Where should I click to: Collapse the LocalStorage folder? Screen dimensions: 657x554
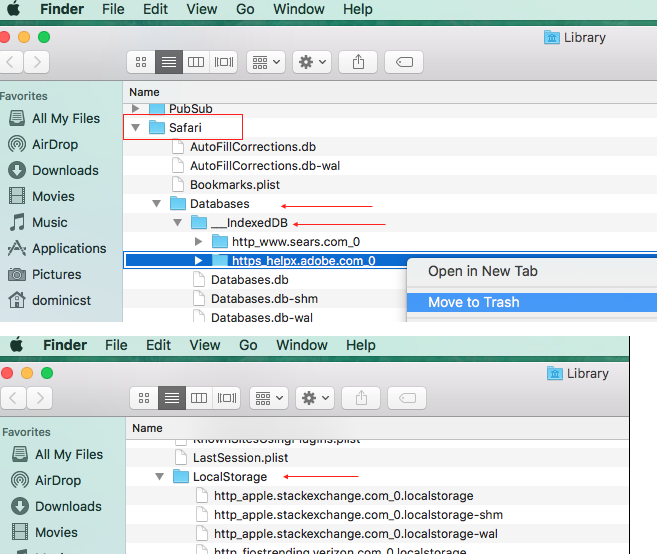[160, 476]
